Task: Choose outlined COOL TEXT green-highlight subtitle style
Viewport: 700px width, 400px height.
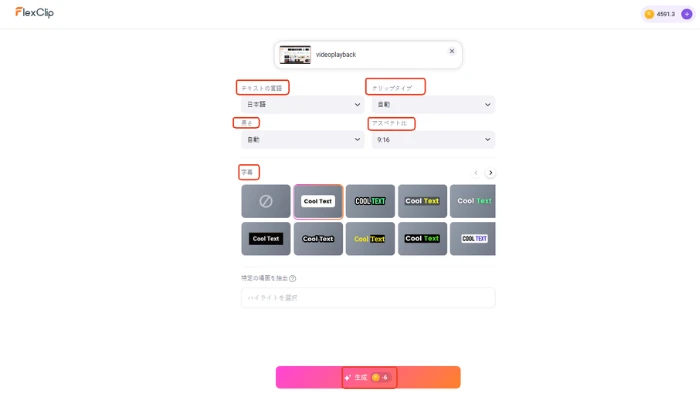Action: pos(370,201)
